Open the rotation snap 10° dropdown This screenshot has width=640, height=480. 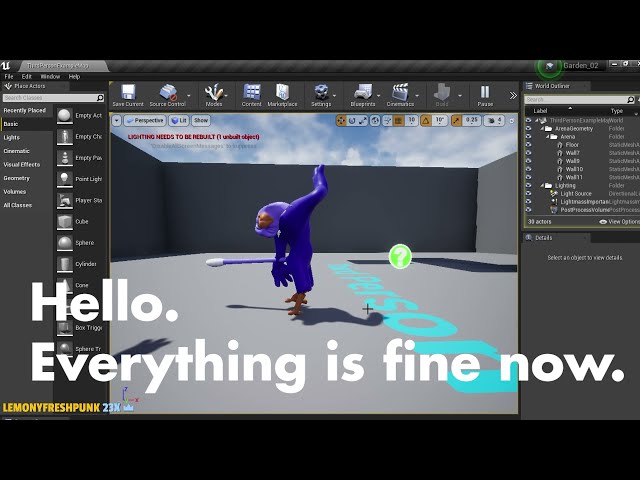pyautogui.click(x=440, y=120)
